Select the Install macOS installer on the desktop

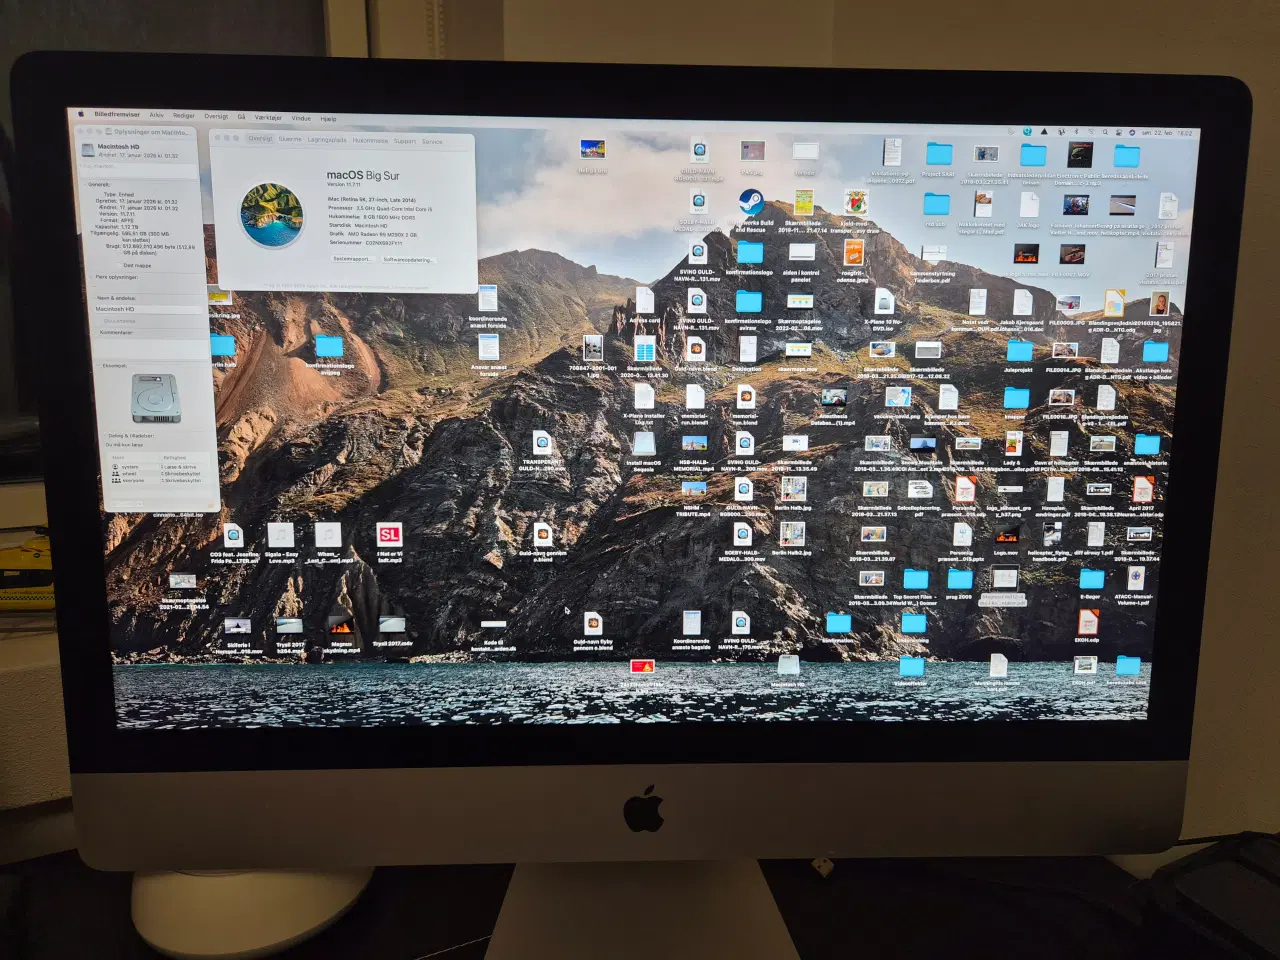point(644,444)
